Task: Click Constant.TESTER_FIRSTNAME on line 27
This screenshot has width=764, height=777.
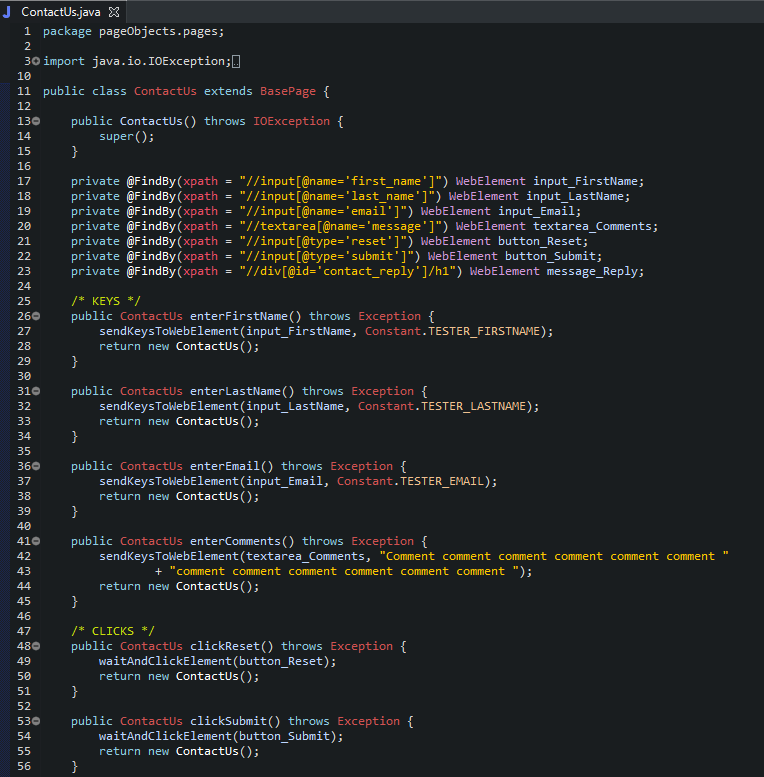Action: (452, 331)
